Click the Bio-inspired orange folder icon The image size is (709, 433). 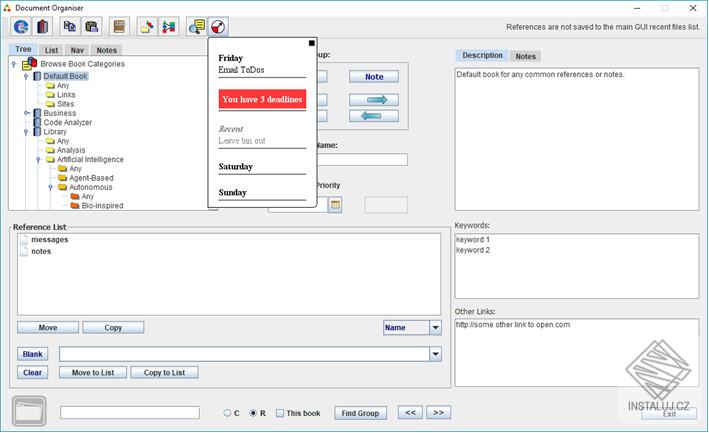pos(75,206)
